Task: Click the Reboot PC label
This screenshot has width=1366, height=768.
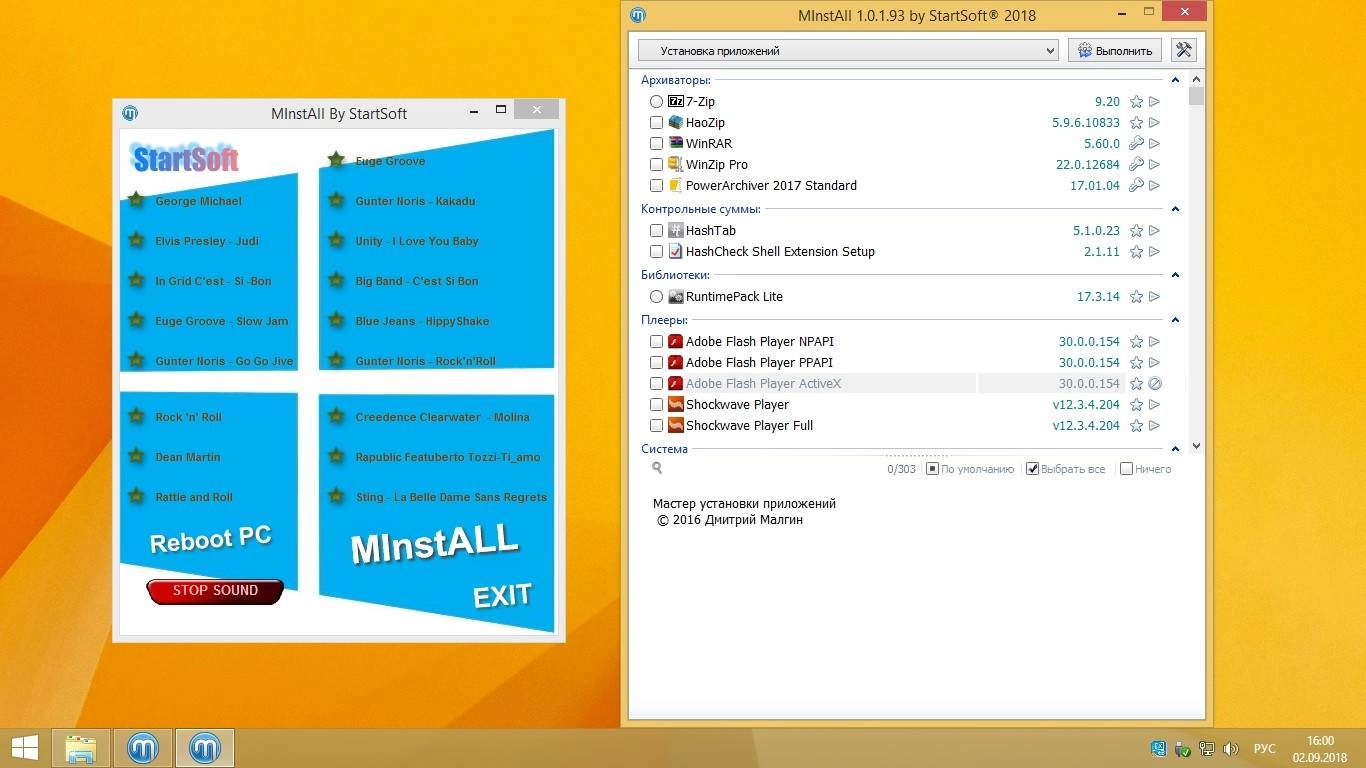Action: click(x=210, y=539)
